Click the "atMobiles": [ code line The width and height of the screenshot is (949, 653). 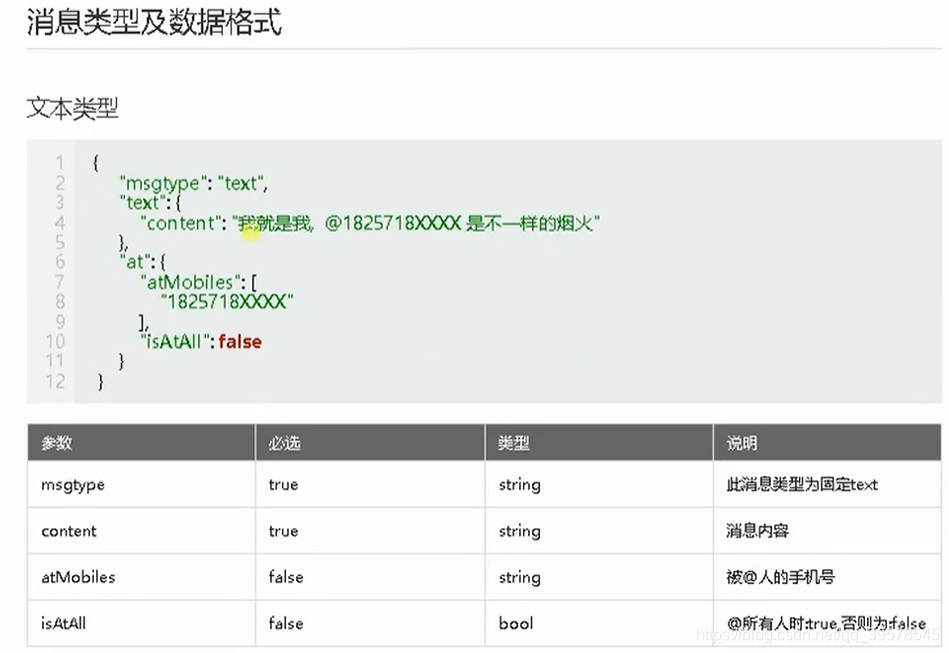click(199, 282)
